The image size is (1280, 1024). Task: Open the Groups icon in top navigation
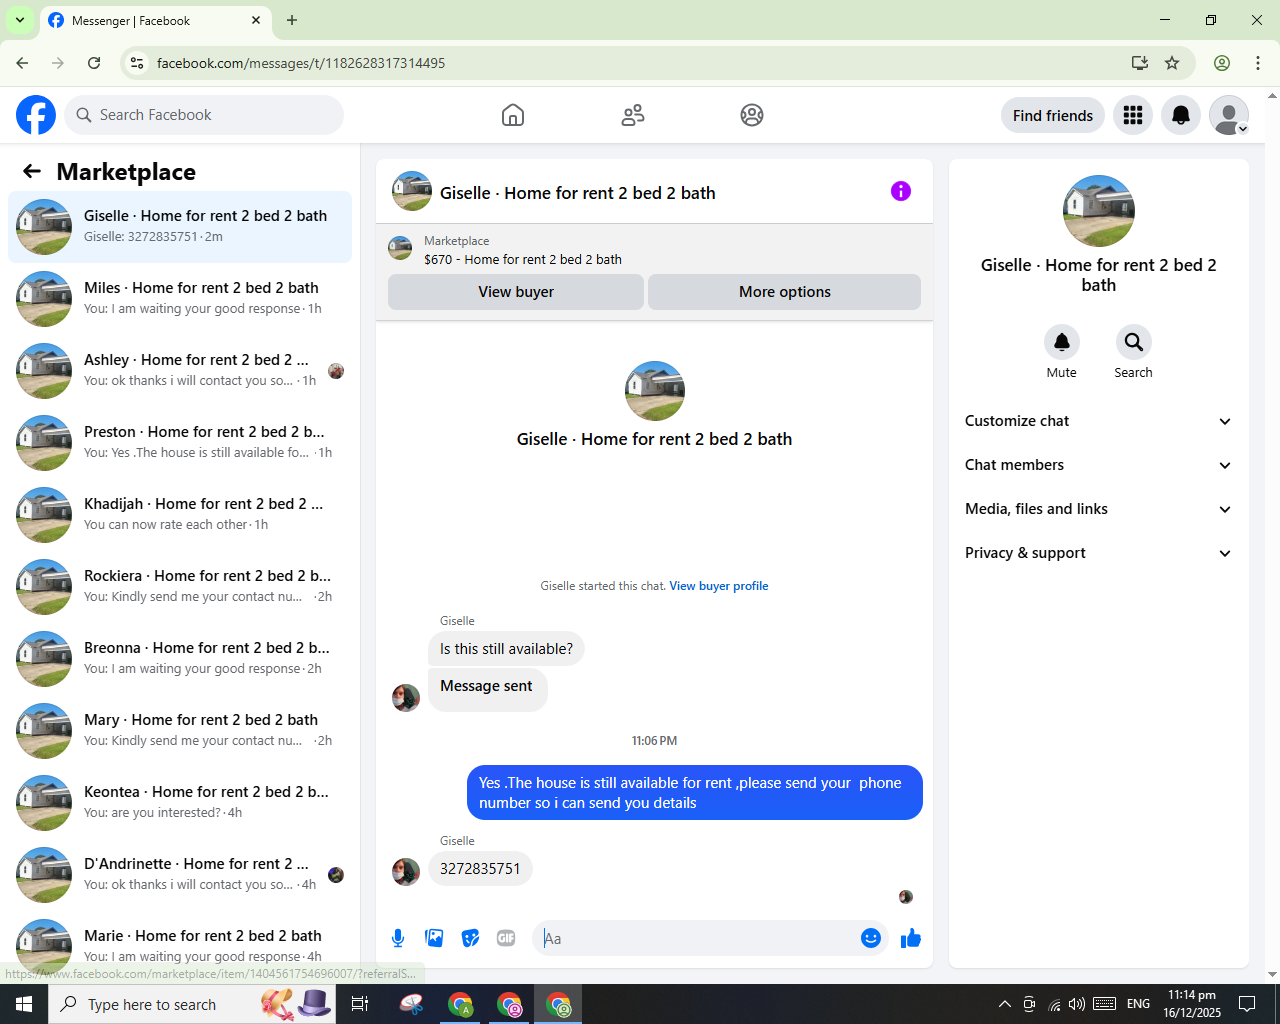coord(752,115)
